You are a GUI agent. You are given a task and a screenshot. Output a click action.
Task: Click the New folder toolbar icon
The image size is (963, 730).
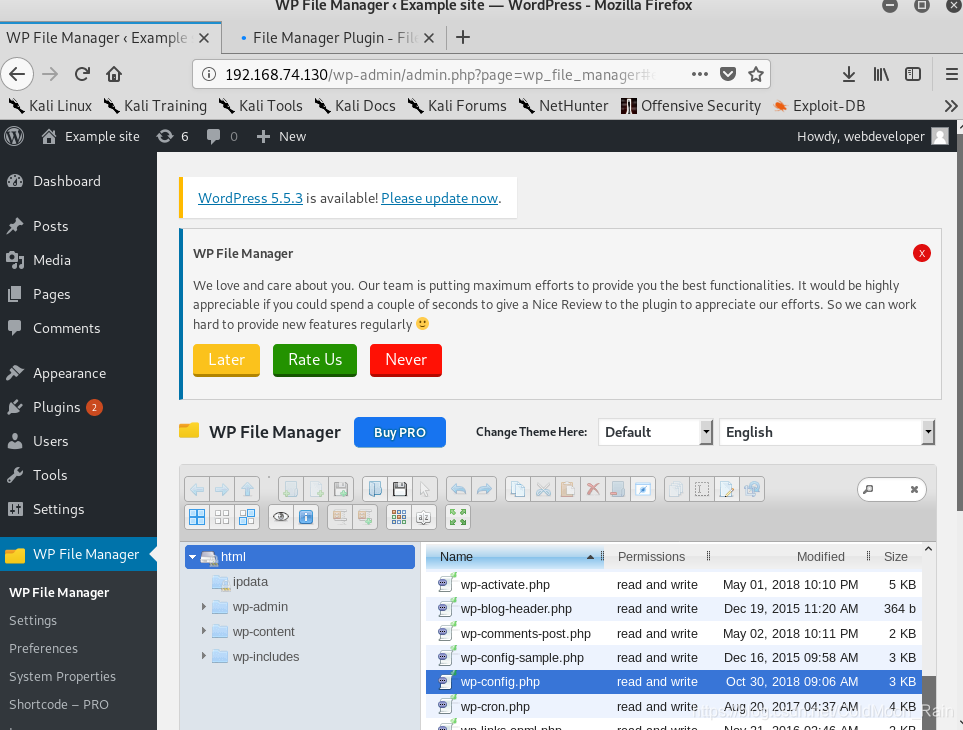coord(291,489)
